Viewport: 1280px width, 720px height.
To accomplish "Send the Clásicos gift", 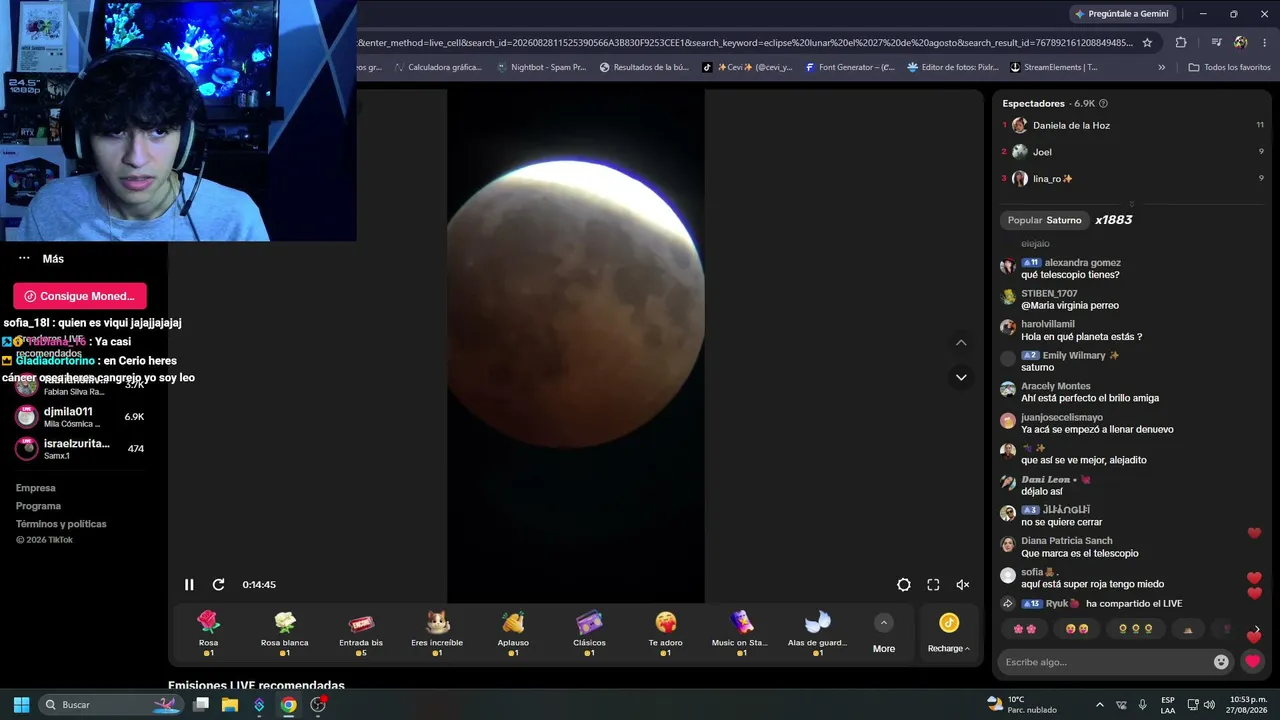I will [x=589, y=634].
